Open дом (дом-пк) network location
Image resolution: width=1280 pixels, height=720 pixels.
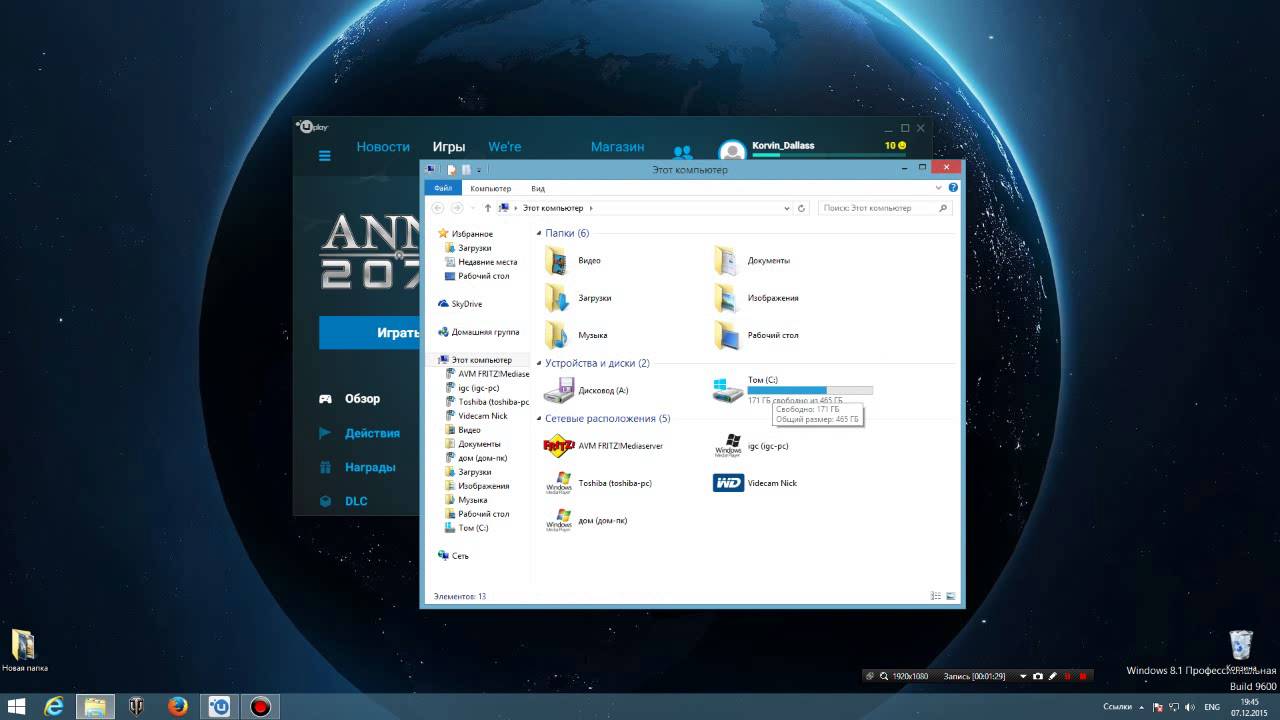(x=586, y=520)
